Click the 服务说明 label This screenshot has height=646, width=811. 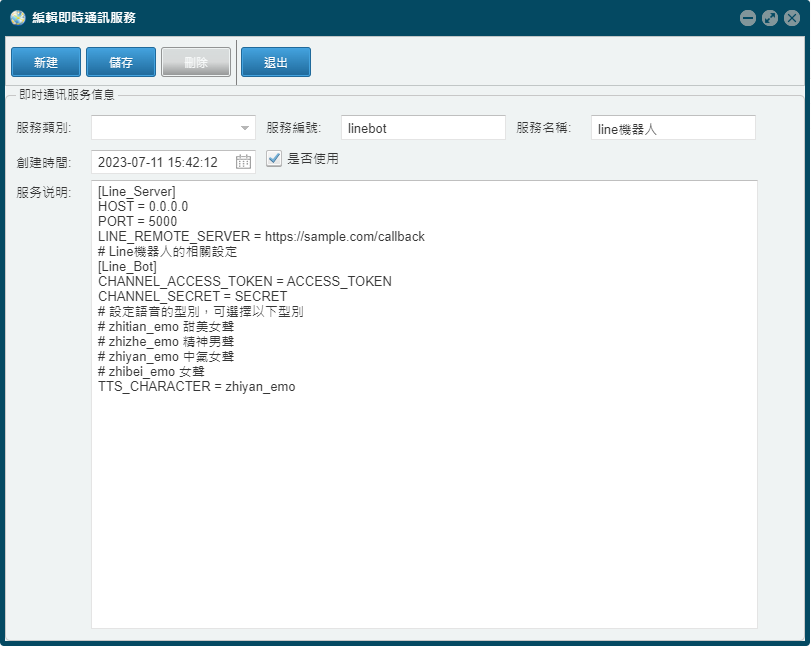pyautogui.click(x=43, y=192)
